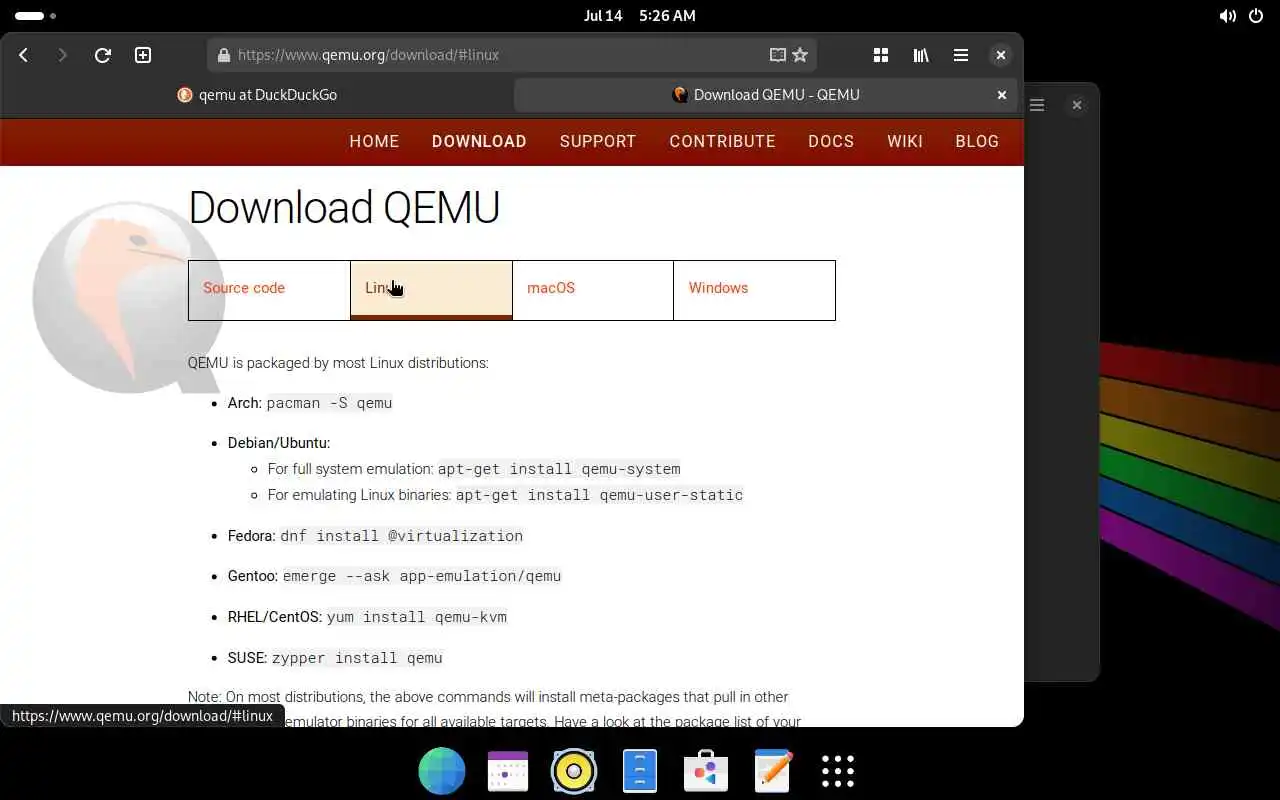Image resolution: width=1280 pixels, height=800 pixels.
Task: Select the Source code tab
Action: click(x=269, y=290)
